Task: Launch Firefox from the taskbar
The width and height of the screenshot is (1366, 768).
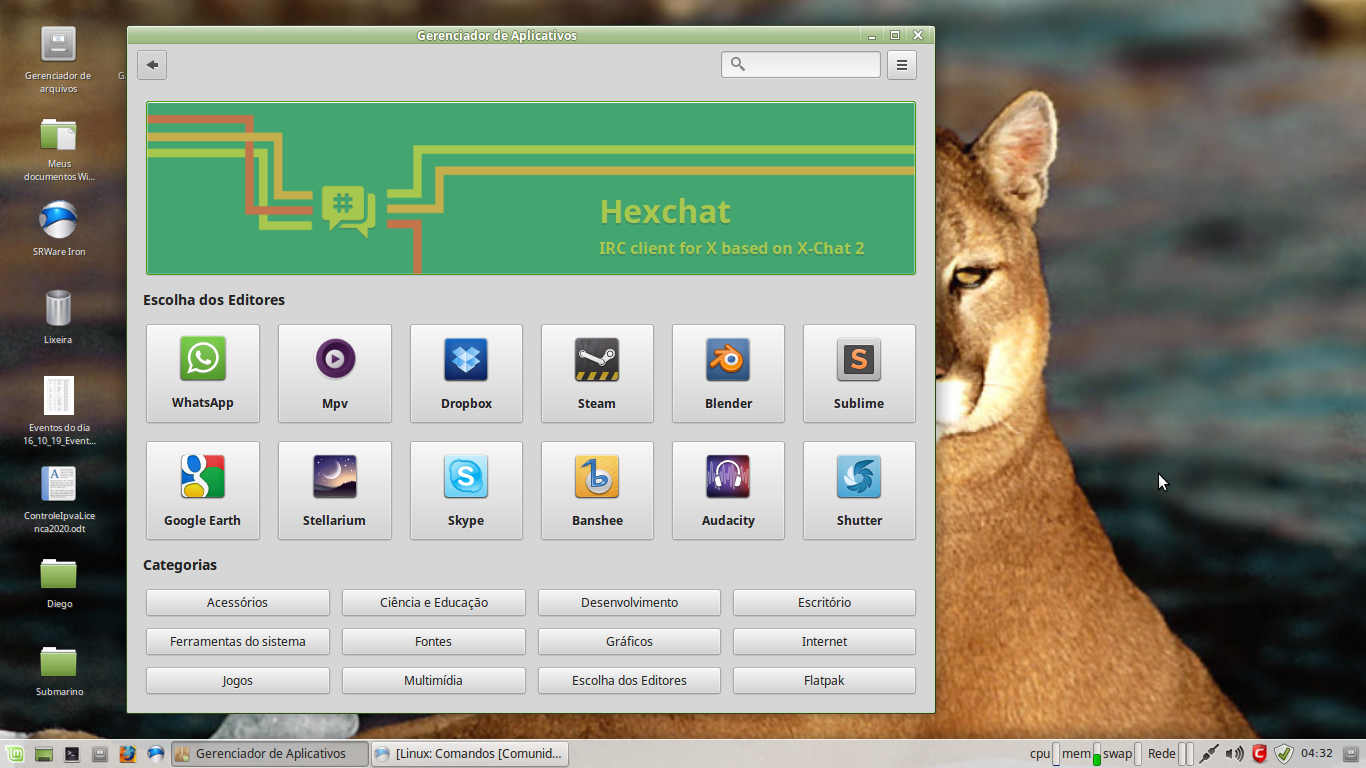Action: 127,754
